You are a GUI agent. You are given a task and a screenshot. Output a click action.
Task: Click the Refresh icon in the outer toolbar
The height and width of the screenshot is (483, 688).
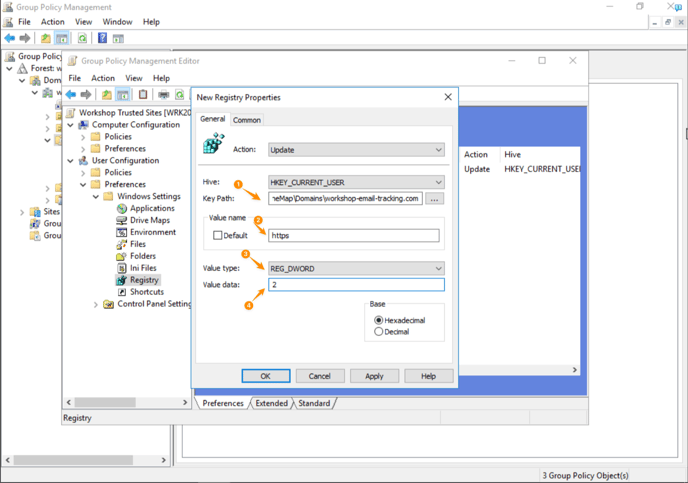[x=82, y=38]
